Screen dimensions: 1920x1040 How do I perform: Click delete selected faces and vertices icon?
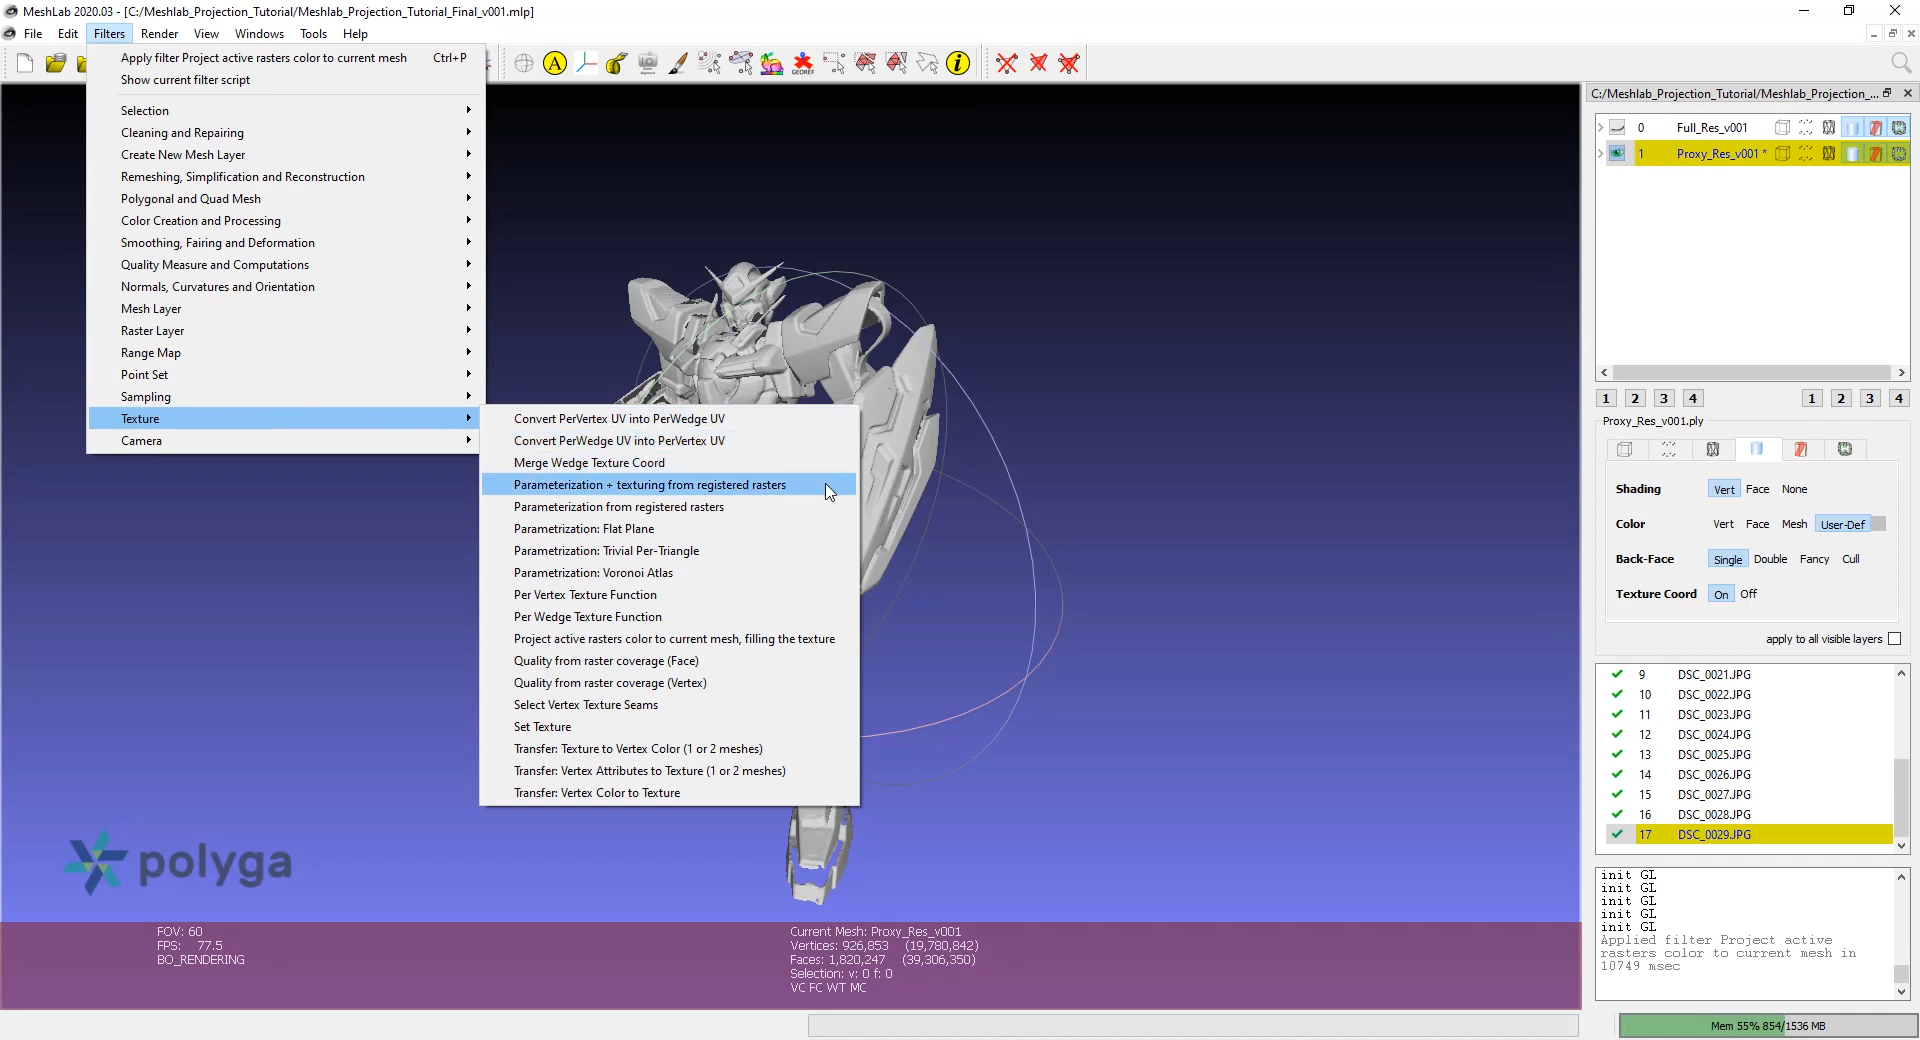(1069, 64)
